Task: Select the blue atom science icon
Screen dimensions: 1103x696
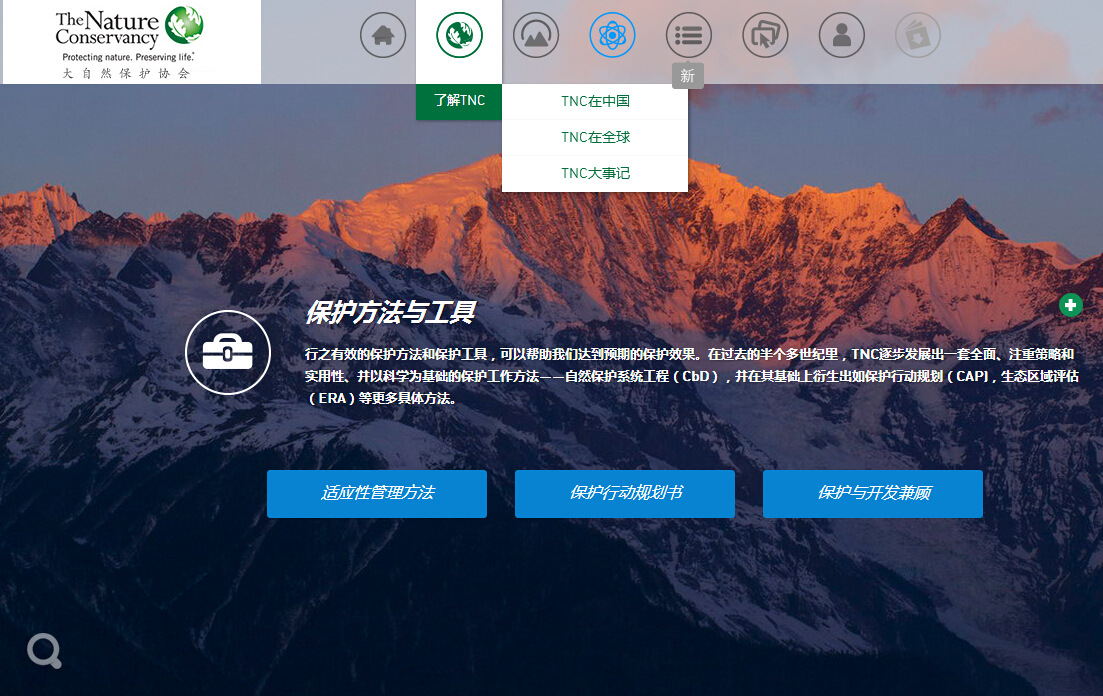Action: pos(612,36)
